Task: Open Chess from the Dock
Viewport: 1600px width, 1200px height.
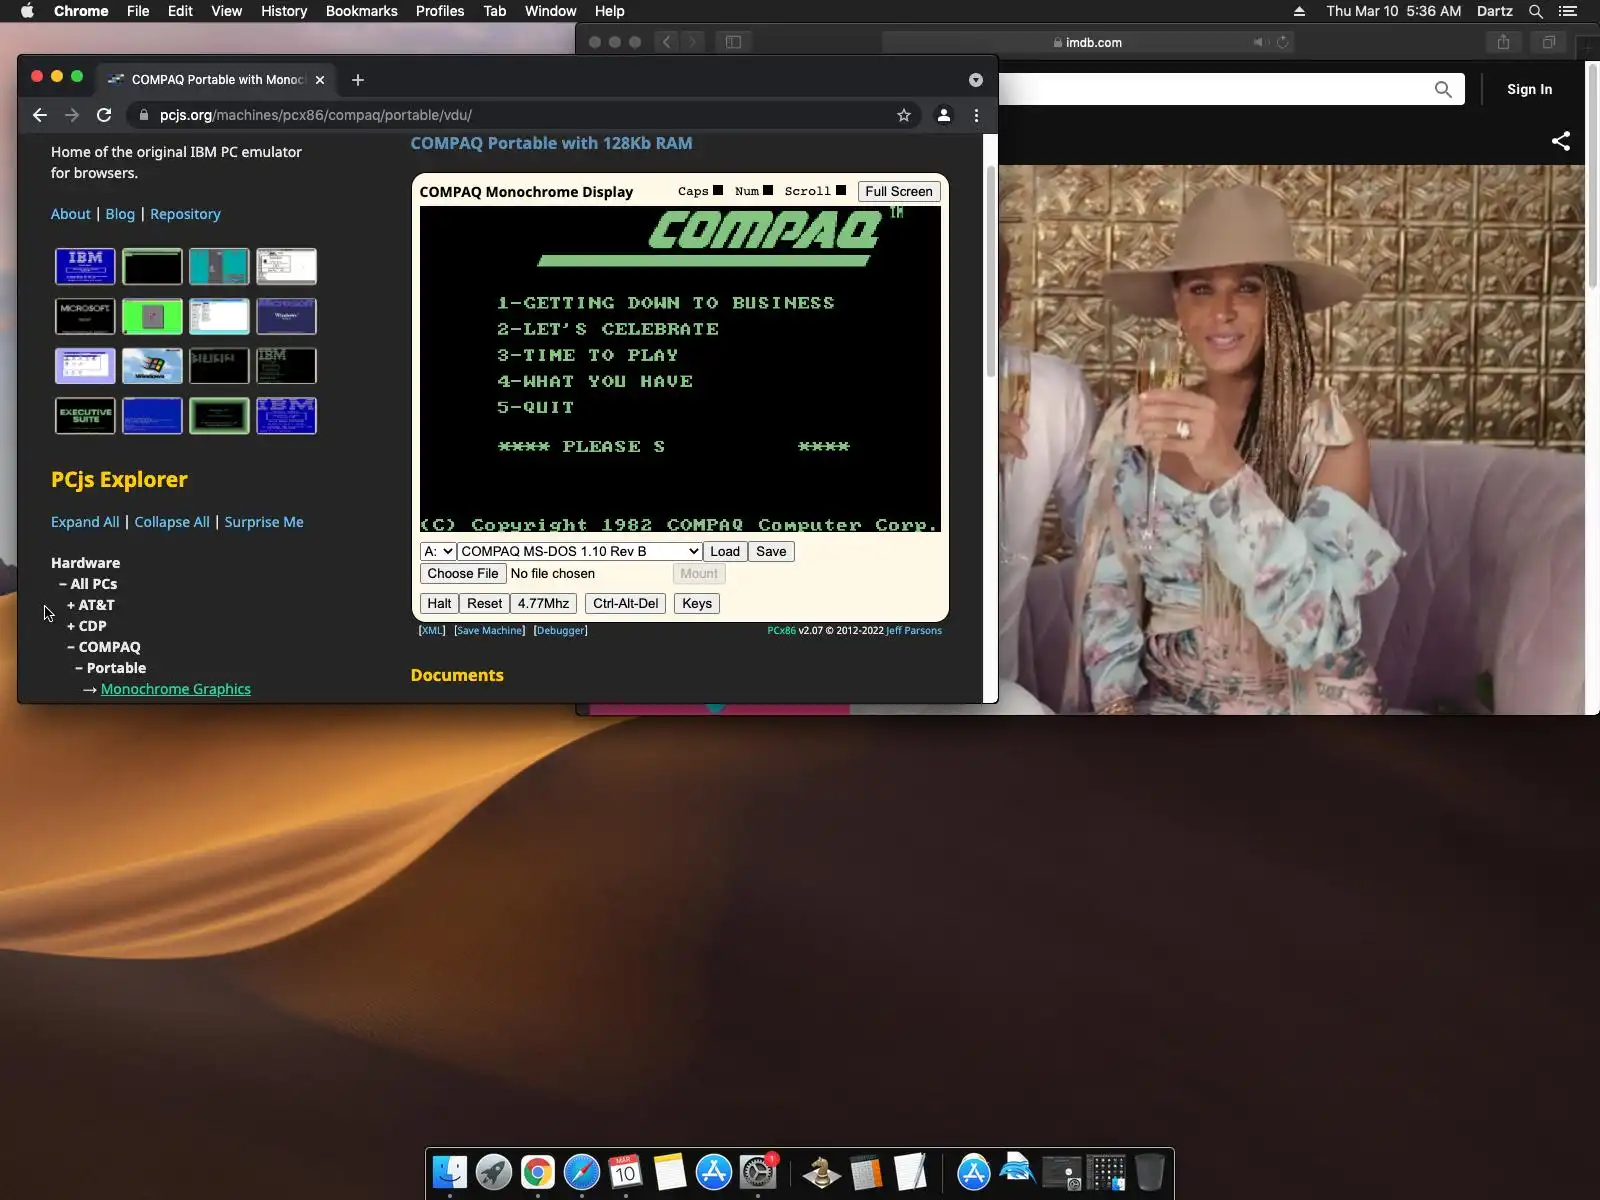Action: click(x=822, y=1172)
